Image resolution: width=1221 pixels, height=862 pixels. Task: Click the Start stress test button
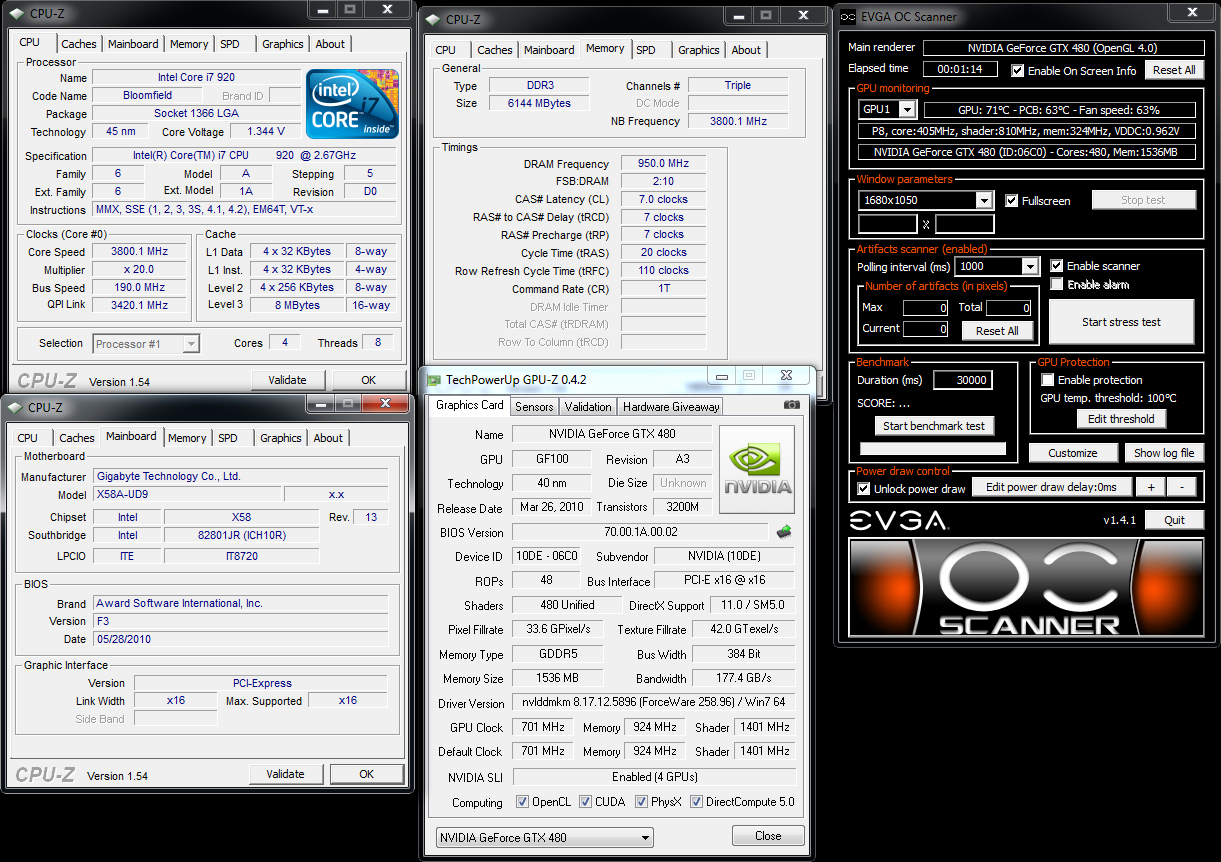pos(1121,322)
